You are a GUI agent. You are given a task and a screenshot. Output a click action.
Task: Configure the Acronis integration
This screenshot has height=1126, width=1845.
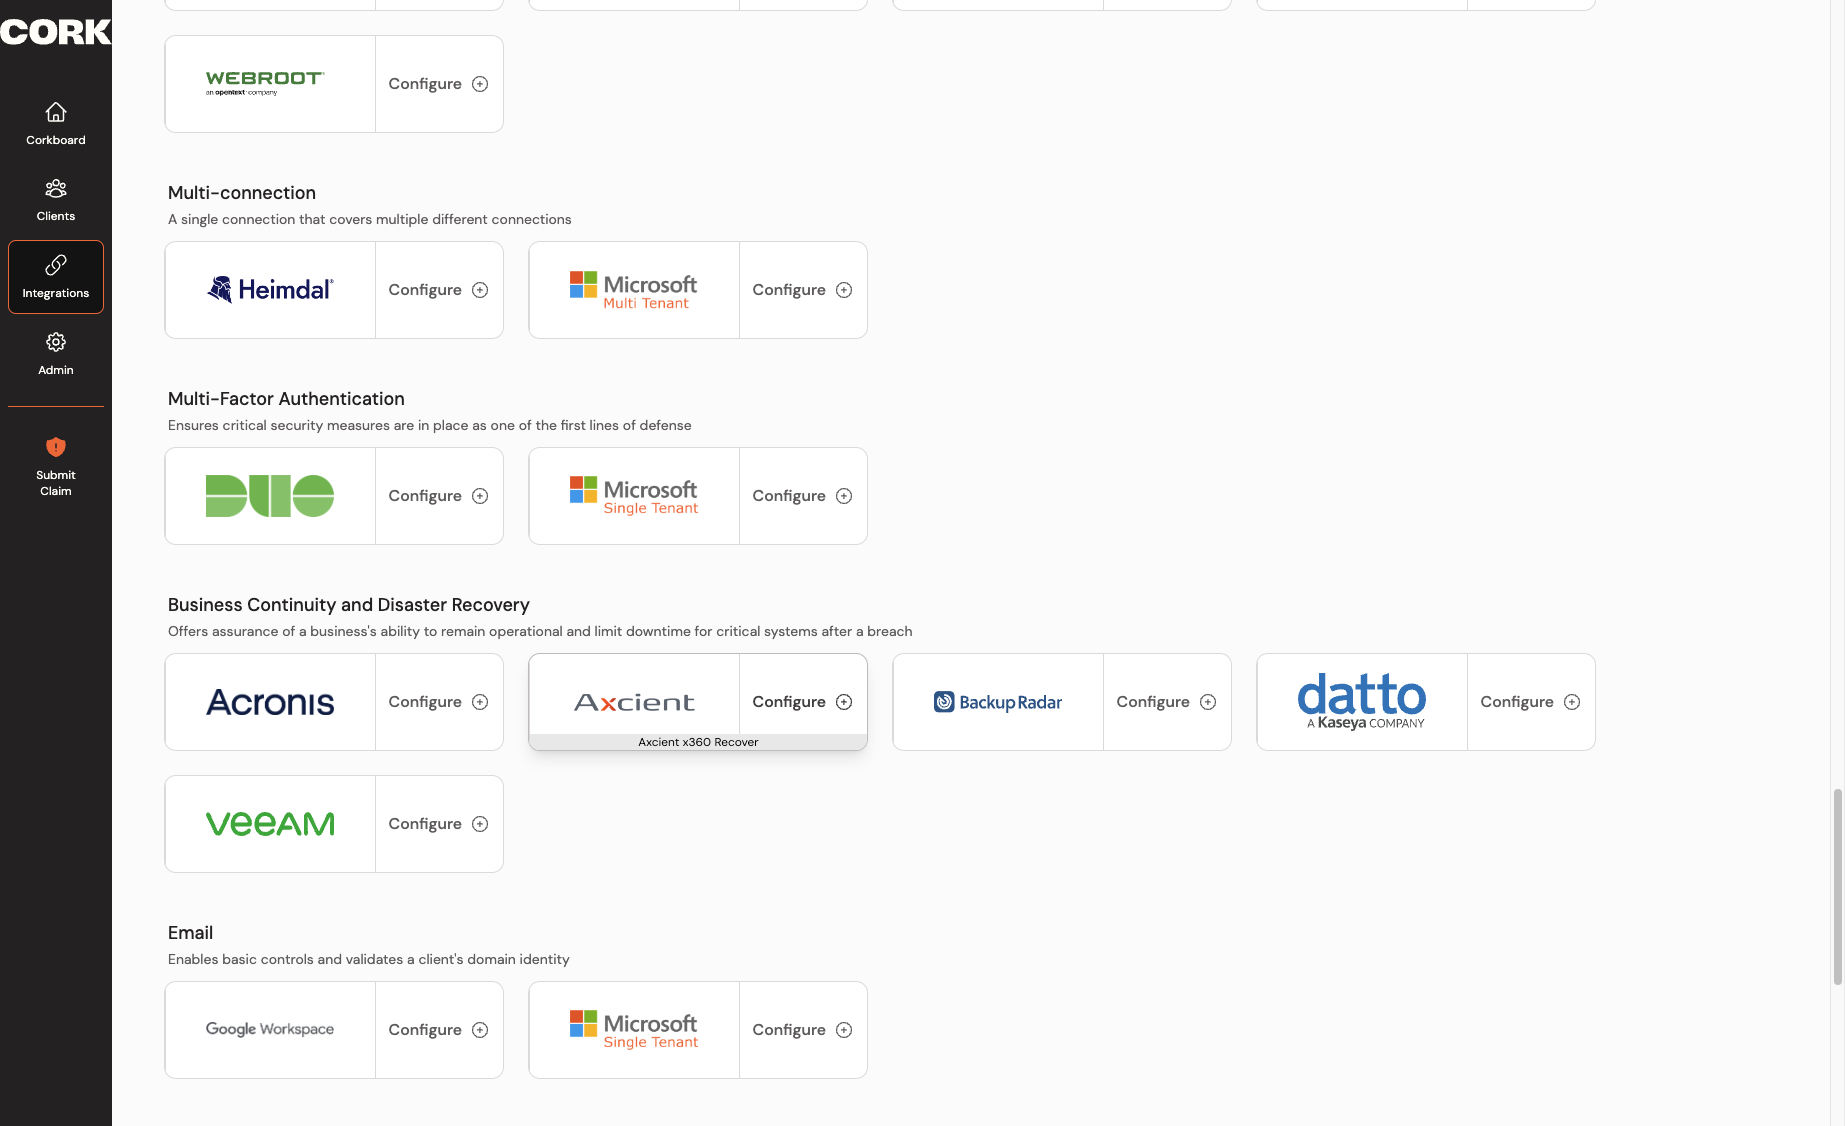coord(438,702)
